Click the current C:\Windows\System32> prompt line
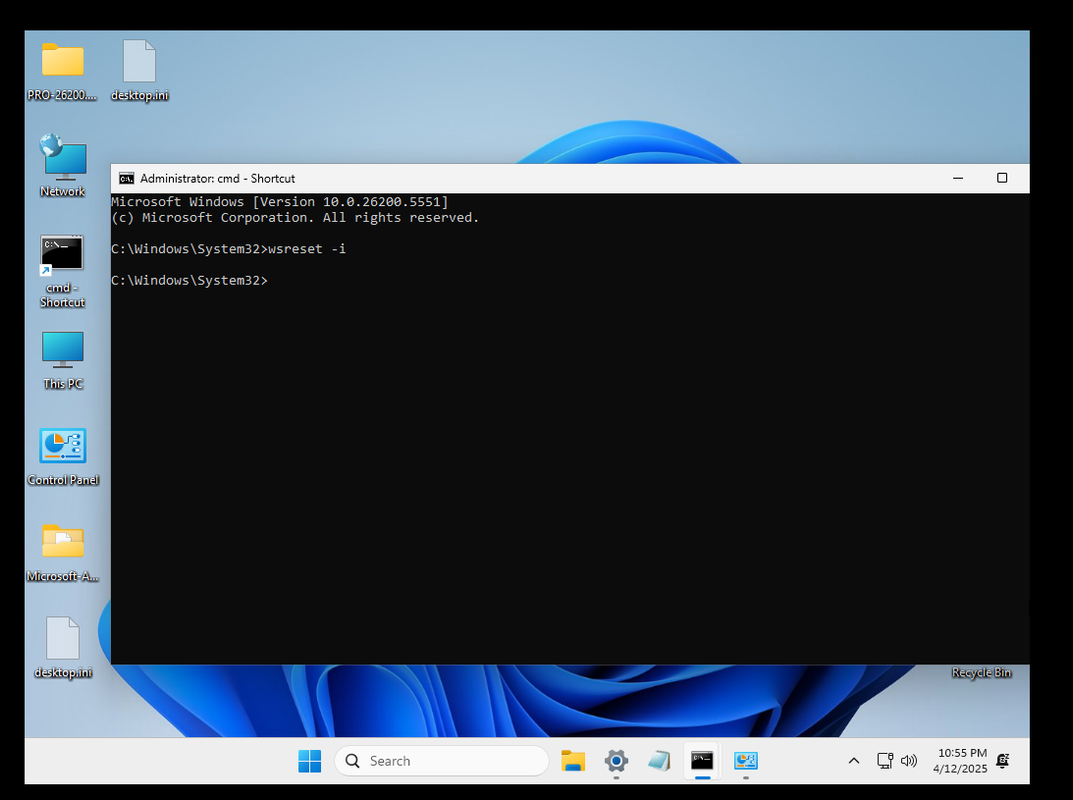 [x=190, y=281]
